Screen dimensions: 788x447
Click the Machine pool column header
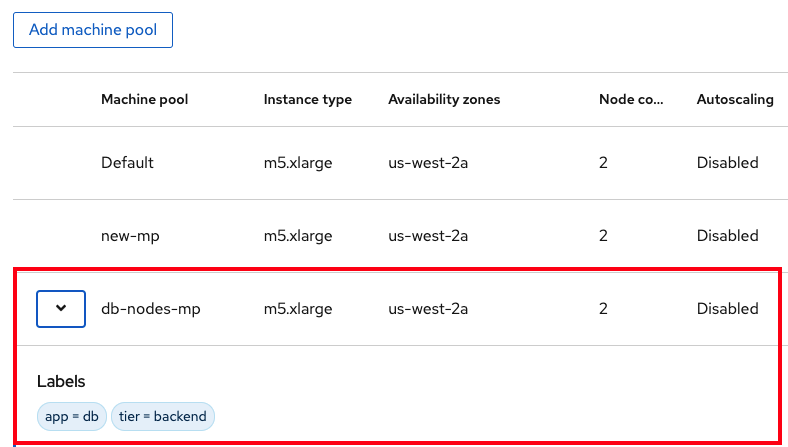(145, 100)
